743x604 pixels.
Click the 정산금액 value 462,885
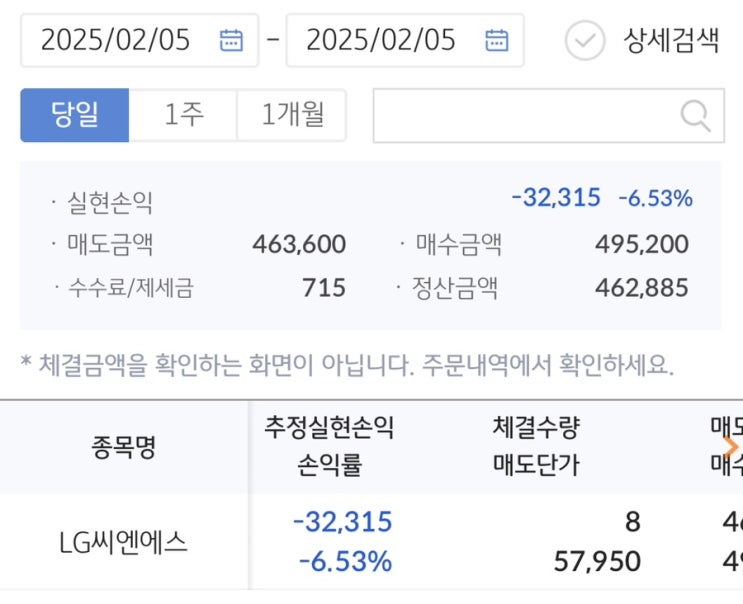coord(641,288)
